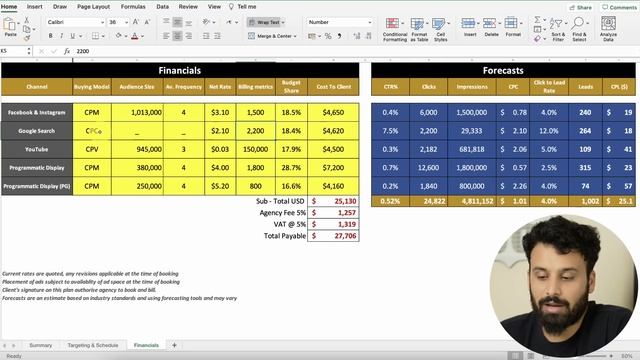This screenshot has height=360, width=640.
Task: Open the Draw ribbon tab
Action: (60, 7)
